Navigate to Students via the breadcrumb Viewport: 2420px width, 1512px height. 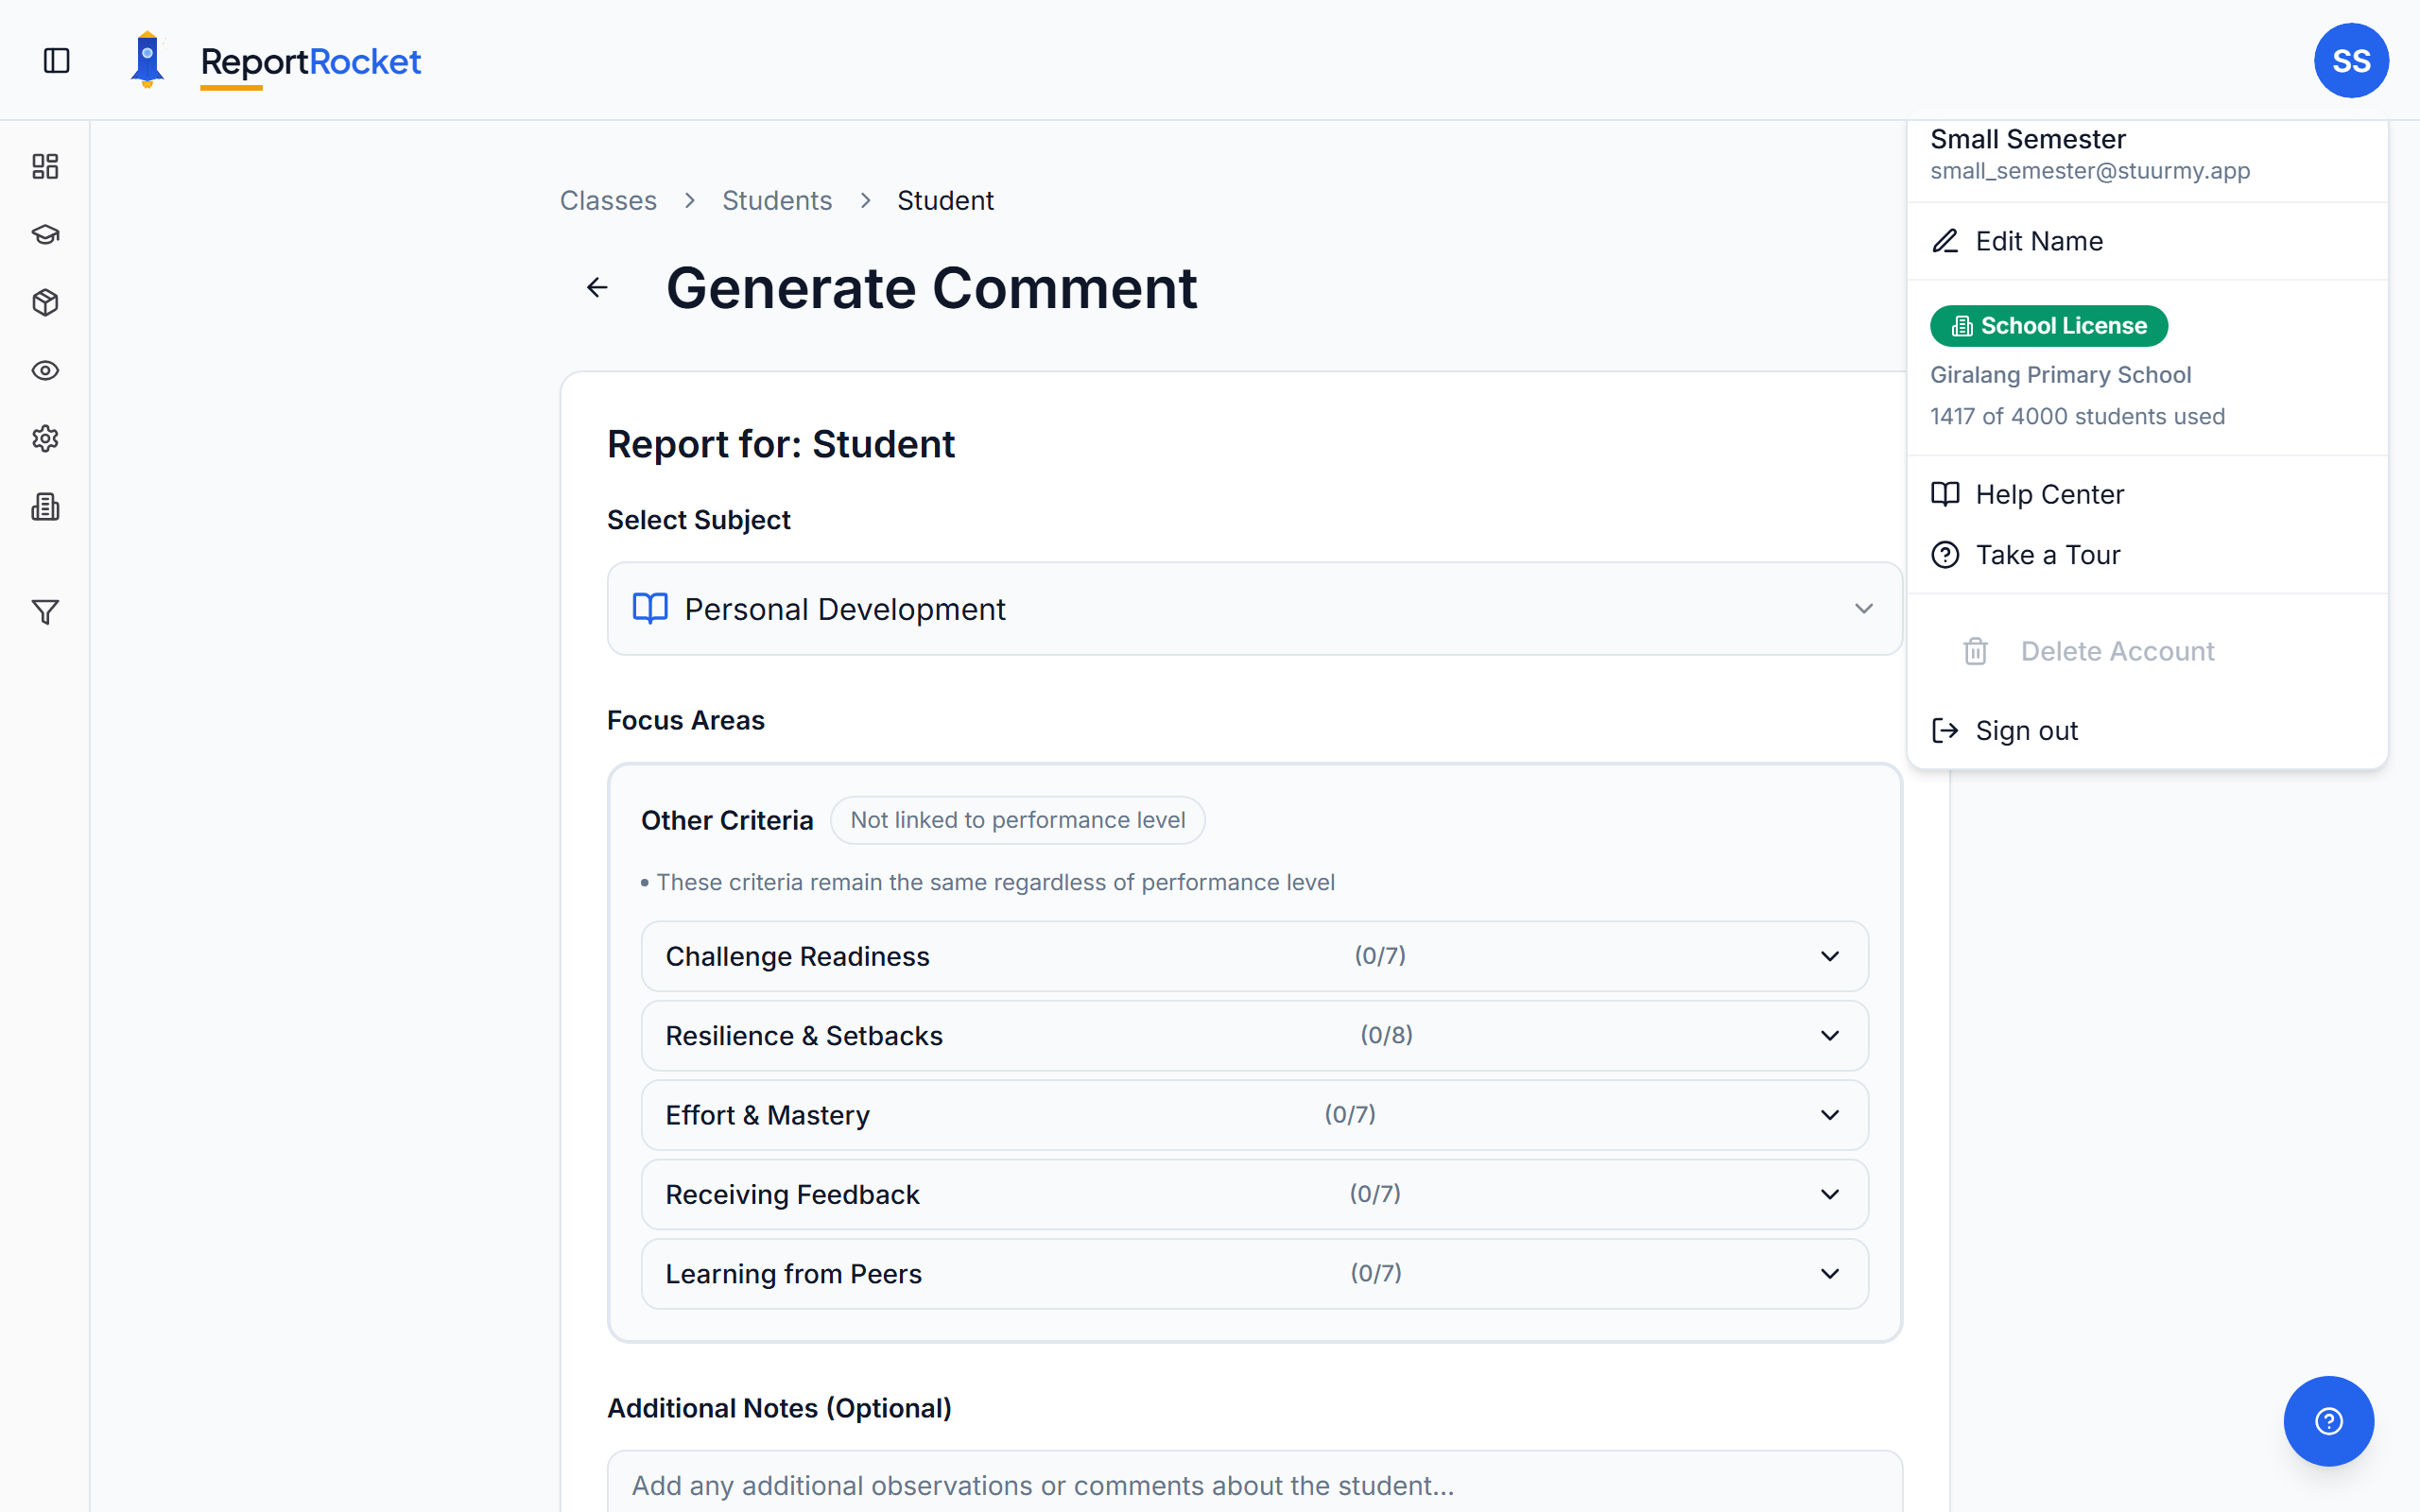(777, 200)
